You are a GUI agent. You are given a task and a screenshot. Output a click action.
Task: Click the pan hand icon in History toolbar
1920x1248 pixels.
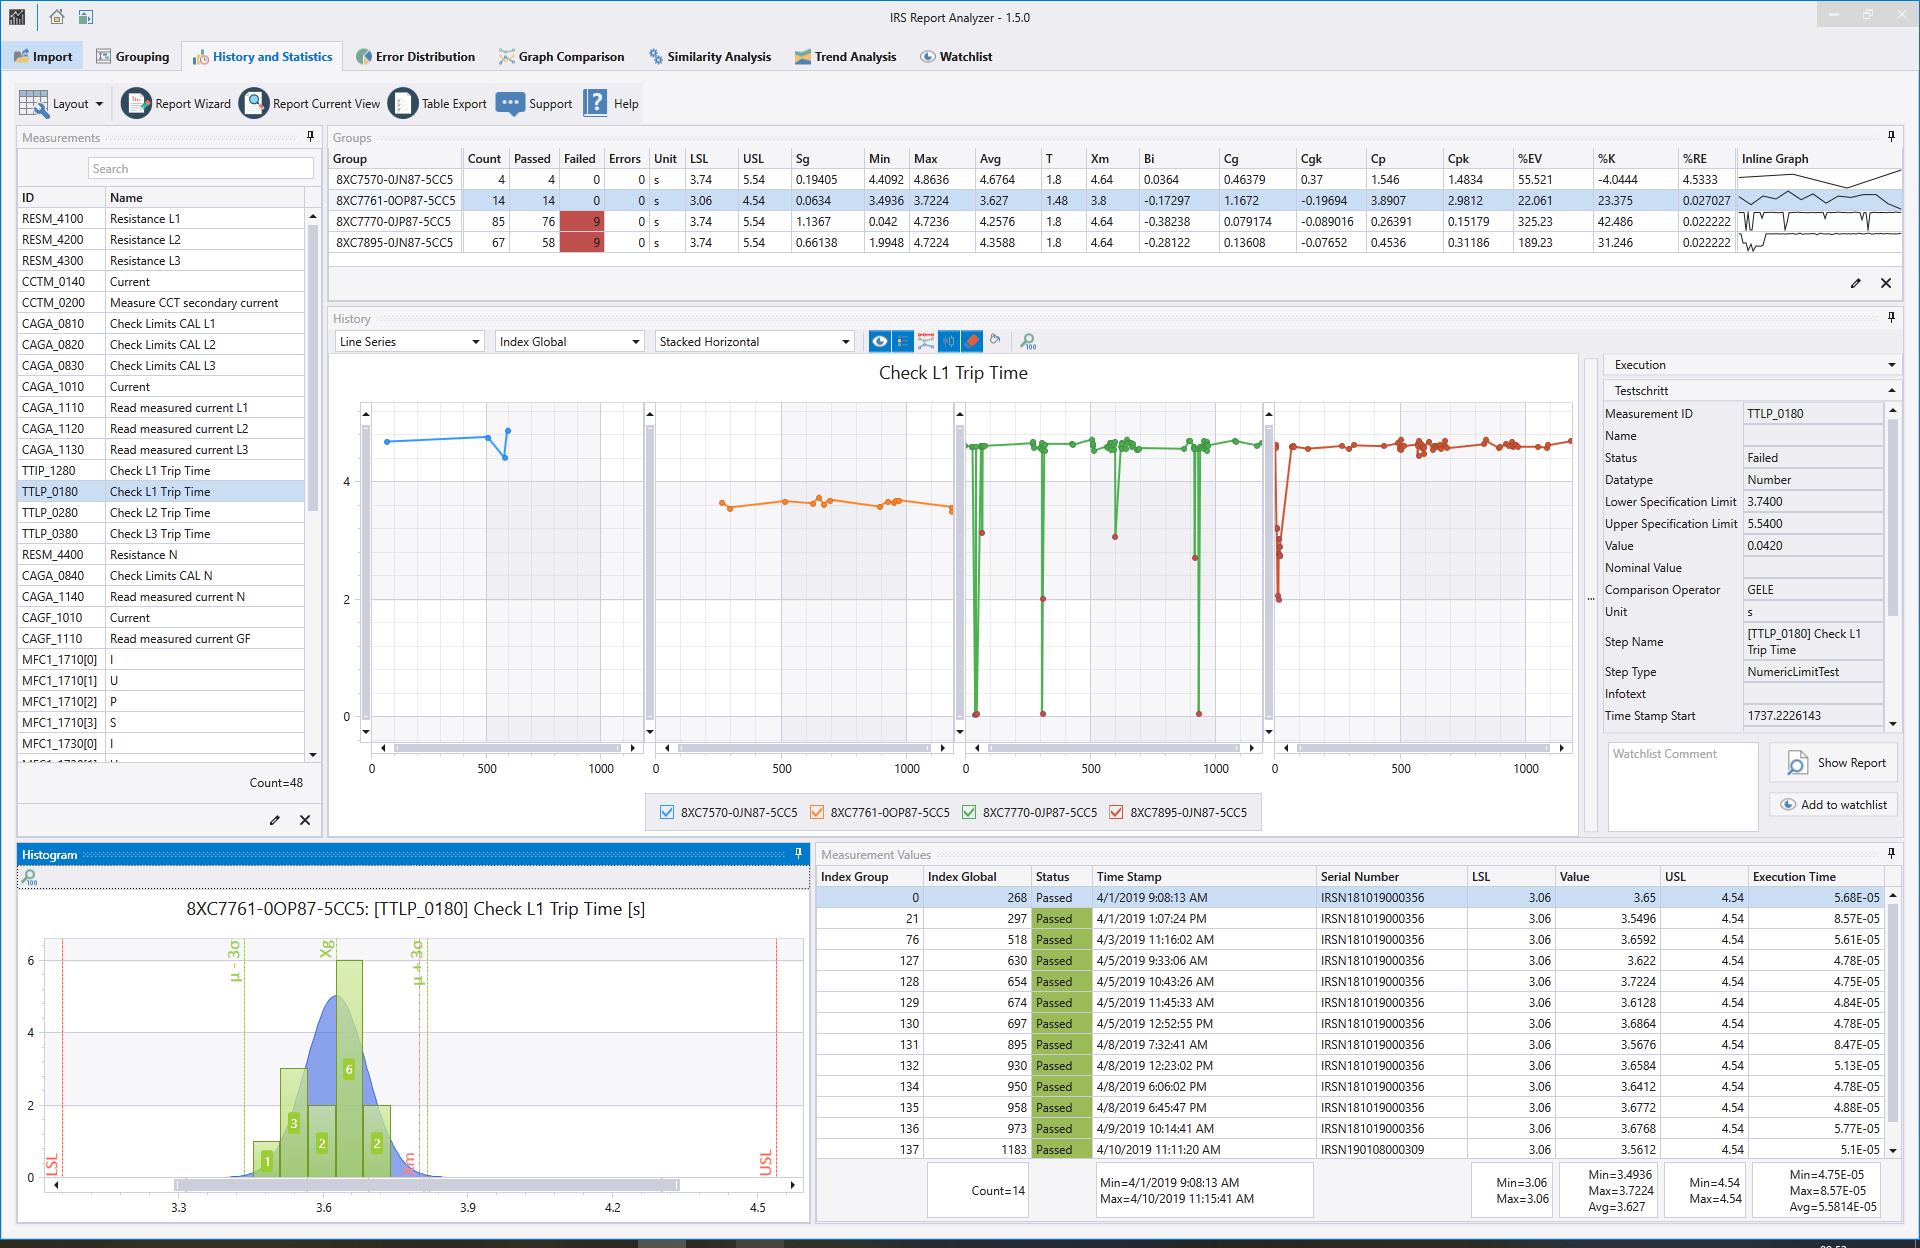point(995,340)
